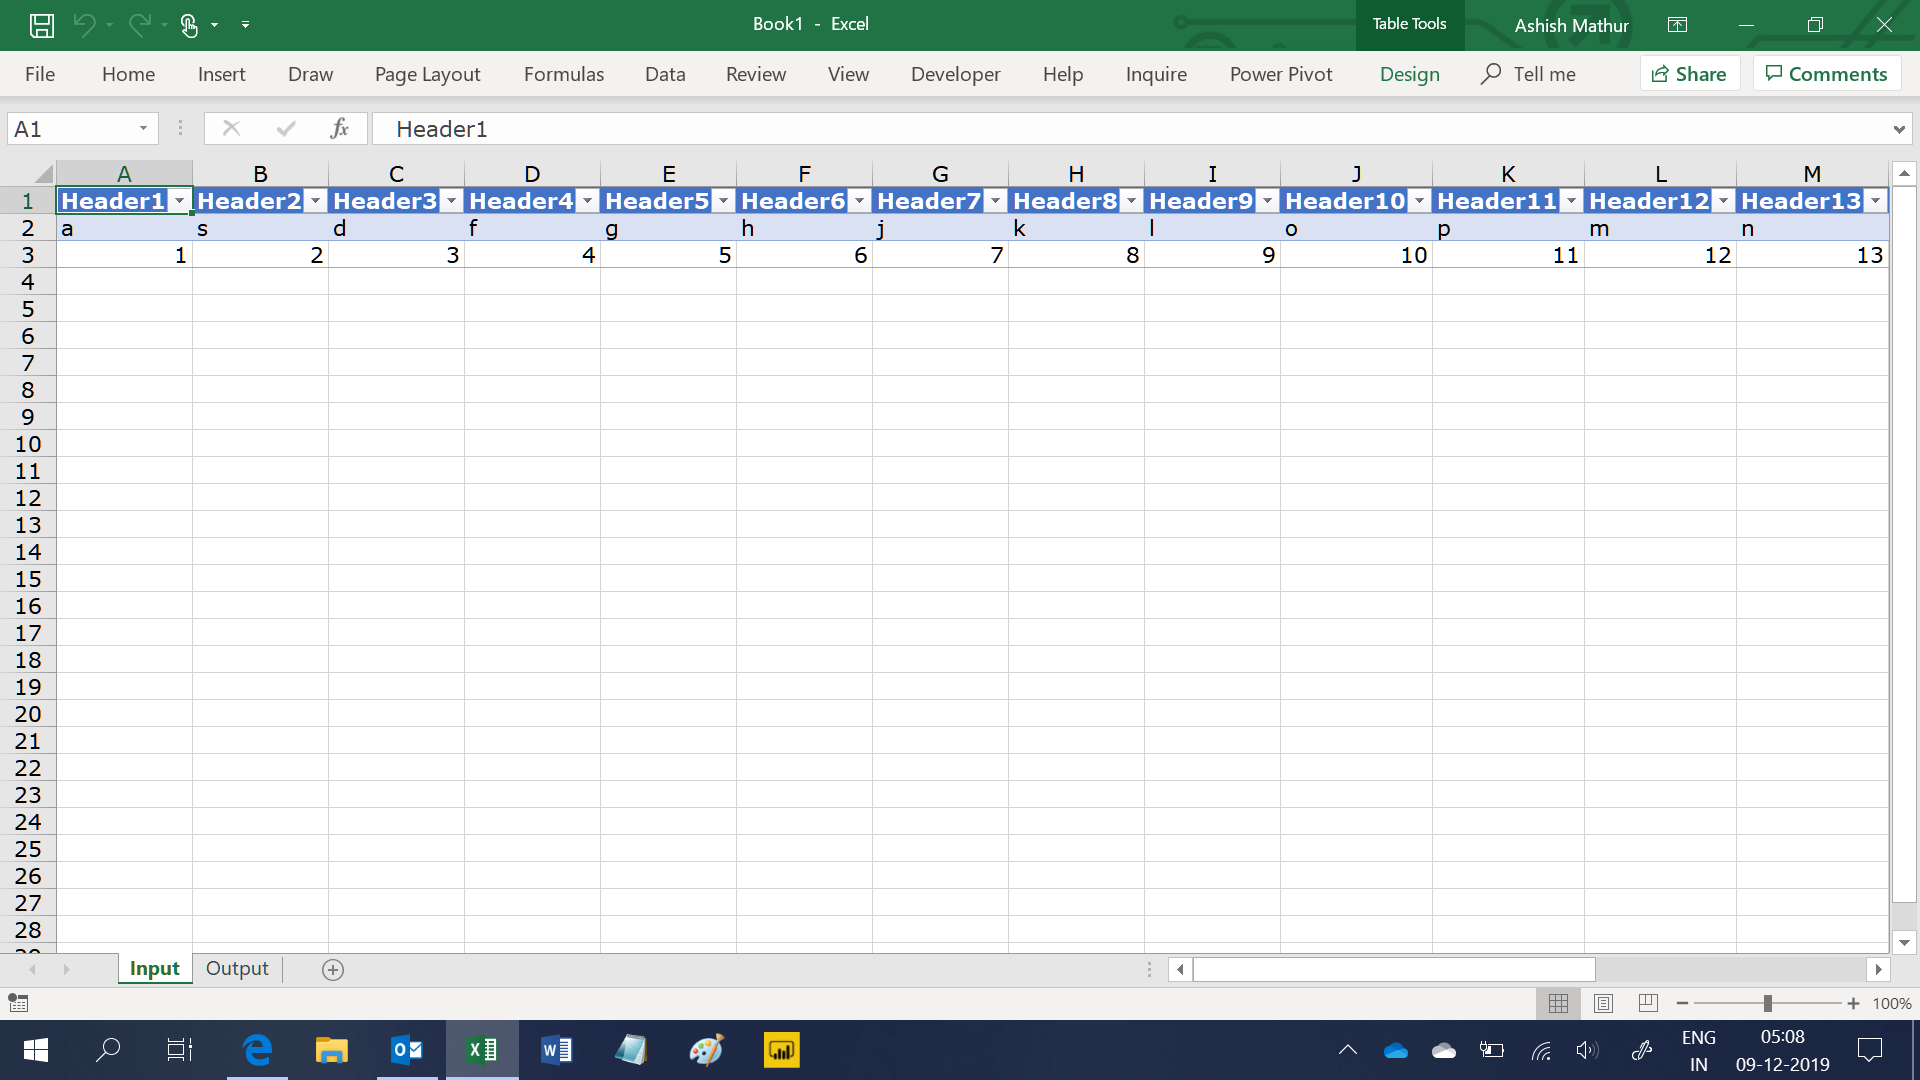Open the Formulas ribbon tab
Viewport: 1920px width, 1080px height.
click(x=564, y=74)
